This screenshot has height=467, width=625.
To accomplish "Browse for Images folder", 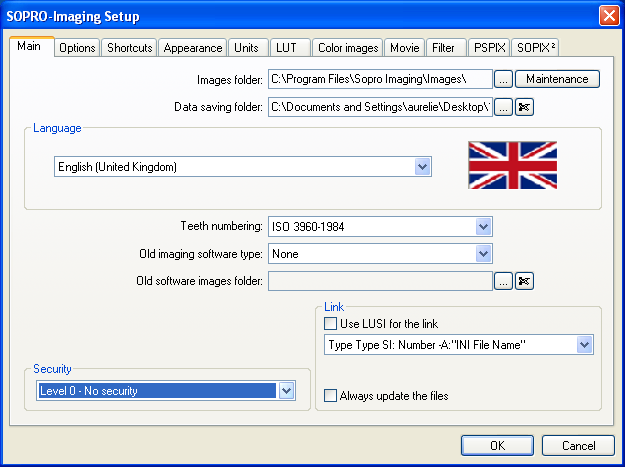I will pos(503,79).
